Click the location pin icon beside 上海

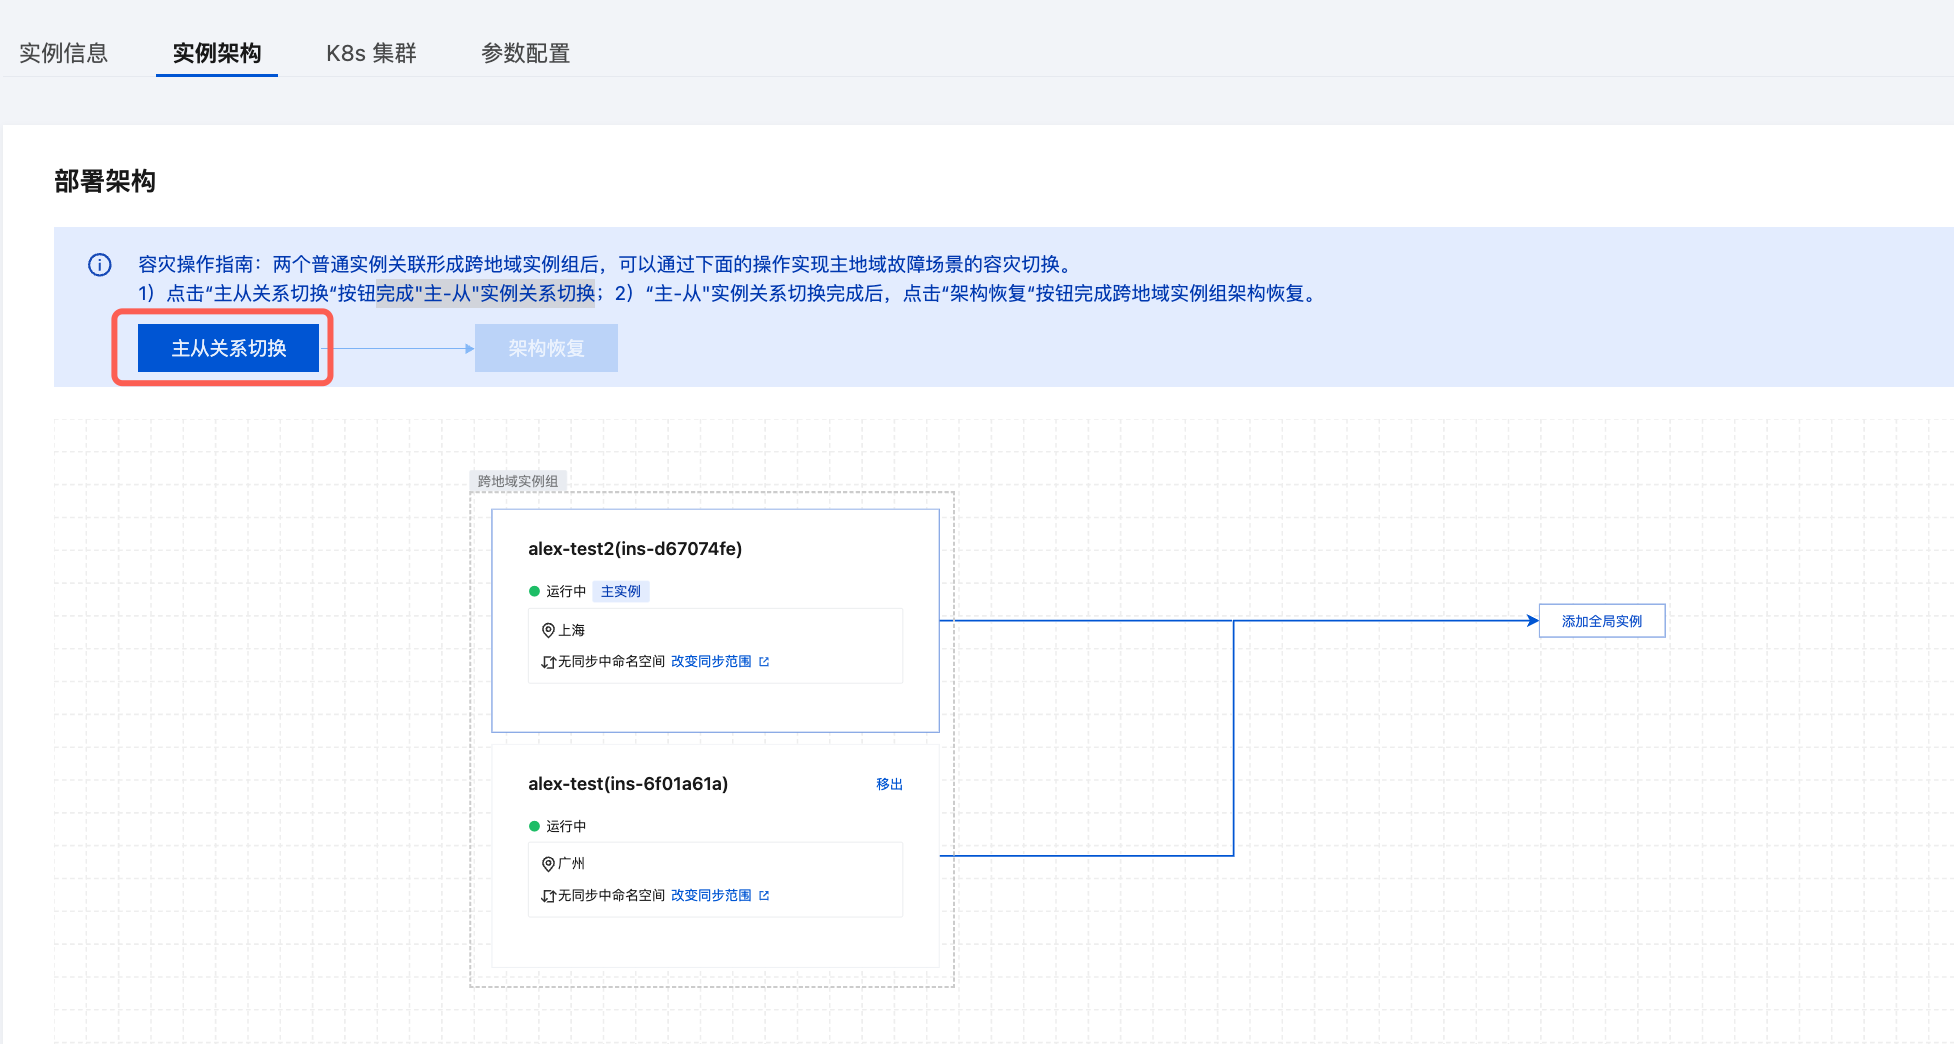pyautogui.click(x=548, y=630)
